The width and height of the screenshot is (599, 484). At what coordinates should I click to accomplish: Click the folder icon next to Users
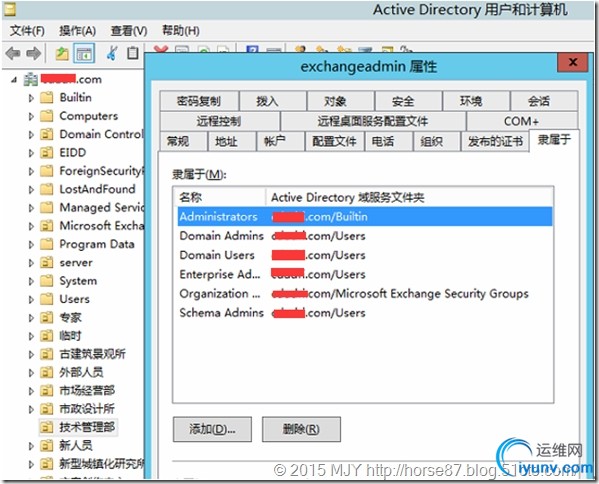(x=47, y=299)
